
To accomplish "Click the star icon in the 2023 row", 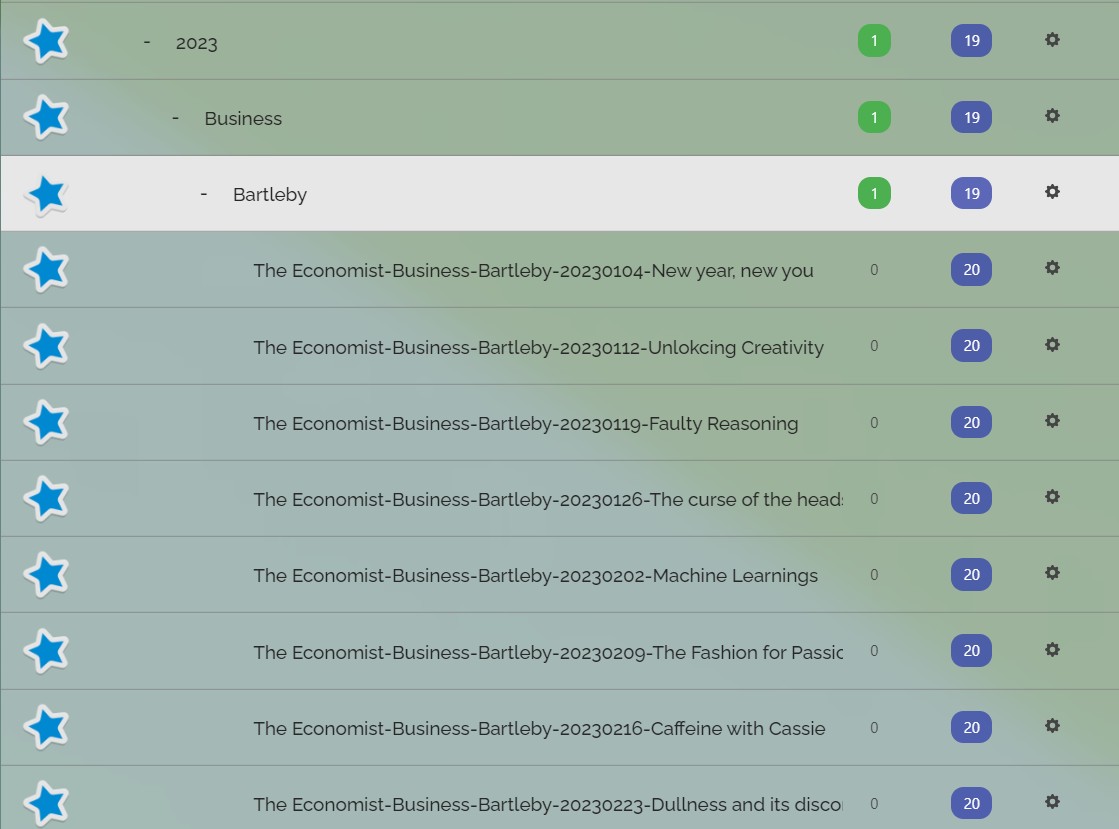I will pyautogui.click(x=46, y=41).
